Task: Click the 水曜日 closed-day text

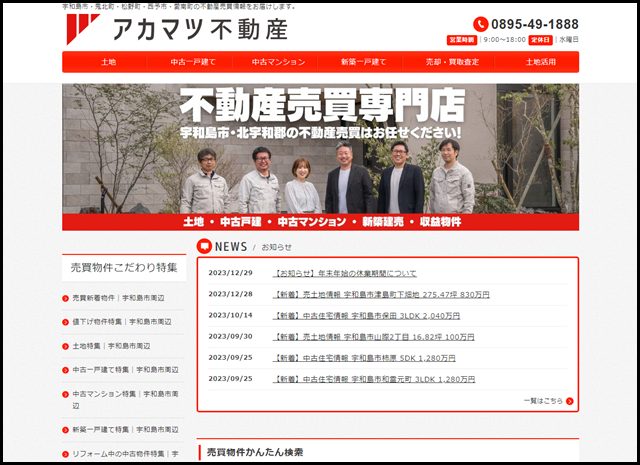Action: tap(569, 40)
